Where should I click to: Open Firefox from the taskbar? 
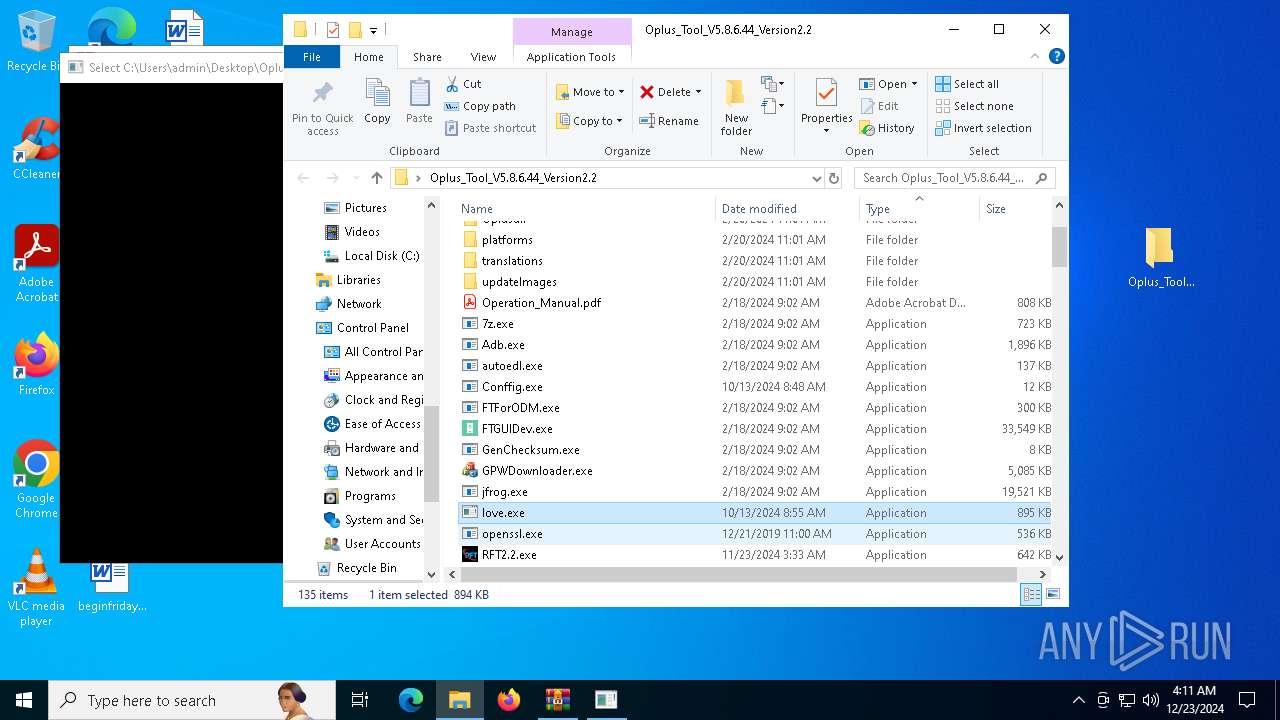tap(509, 700)
